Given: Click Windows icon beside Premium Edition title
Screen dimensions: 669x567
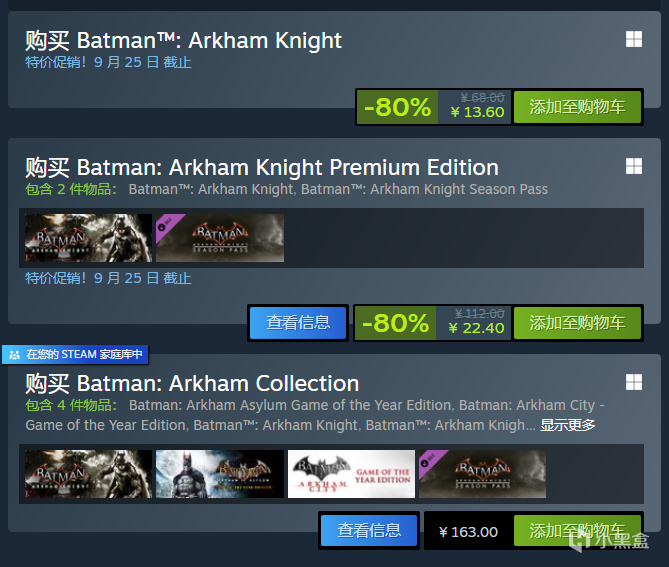Looking at the screenshot, I should coord(633,166).
